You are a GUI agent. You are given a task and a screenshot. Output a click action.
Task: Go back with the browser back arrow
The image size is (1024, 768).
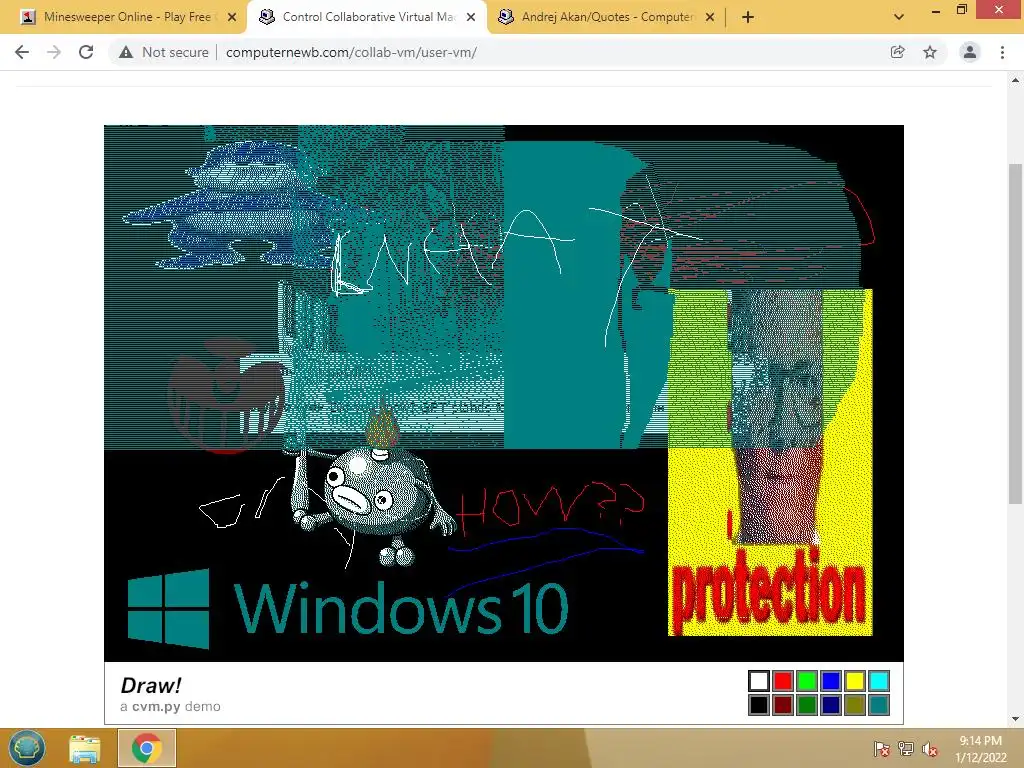[x=22, y=52]
